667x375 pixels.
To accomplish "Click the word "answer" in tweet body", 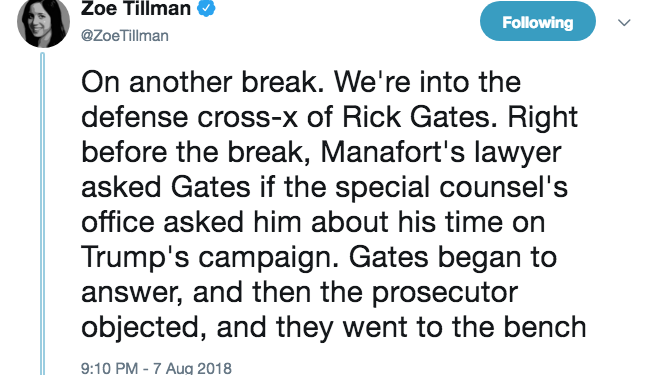I will [x=131, y=293].
